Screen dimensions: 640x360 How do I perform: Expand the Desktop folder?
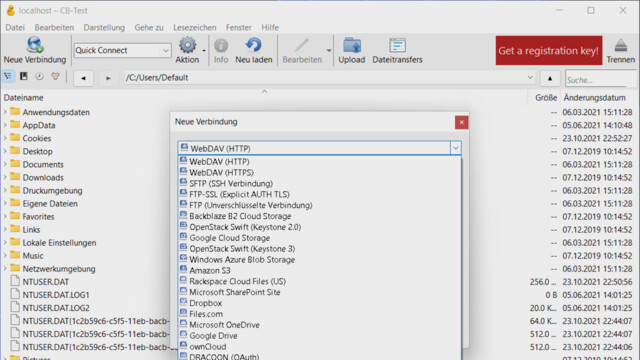[5, 151]
